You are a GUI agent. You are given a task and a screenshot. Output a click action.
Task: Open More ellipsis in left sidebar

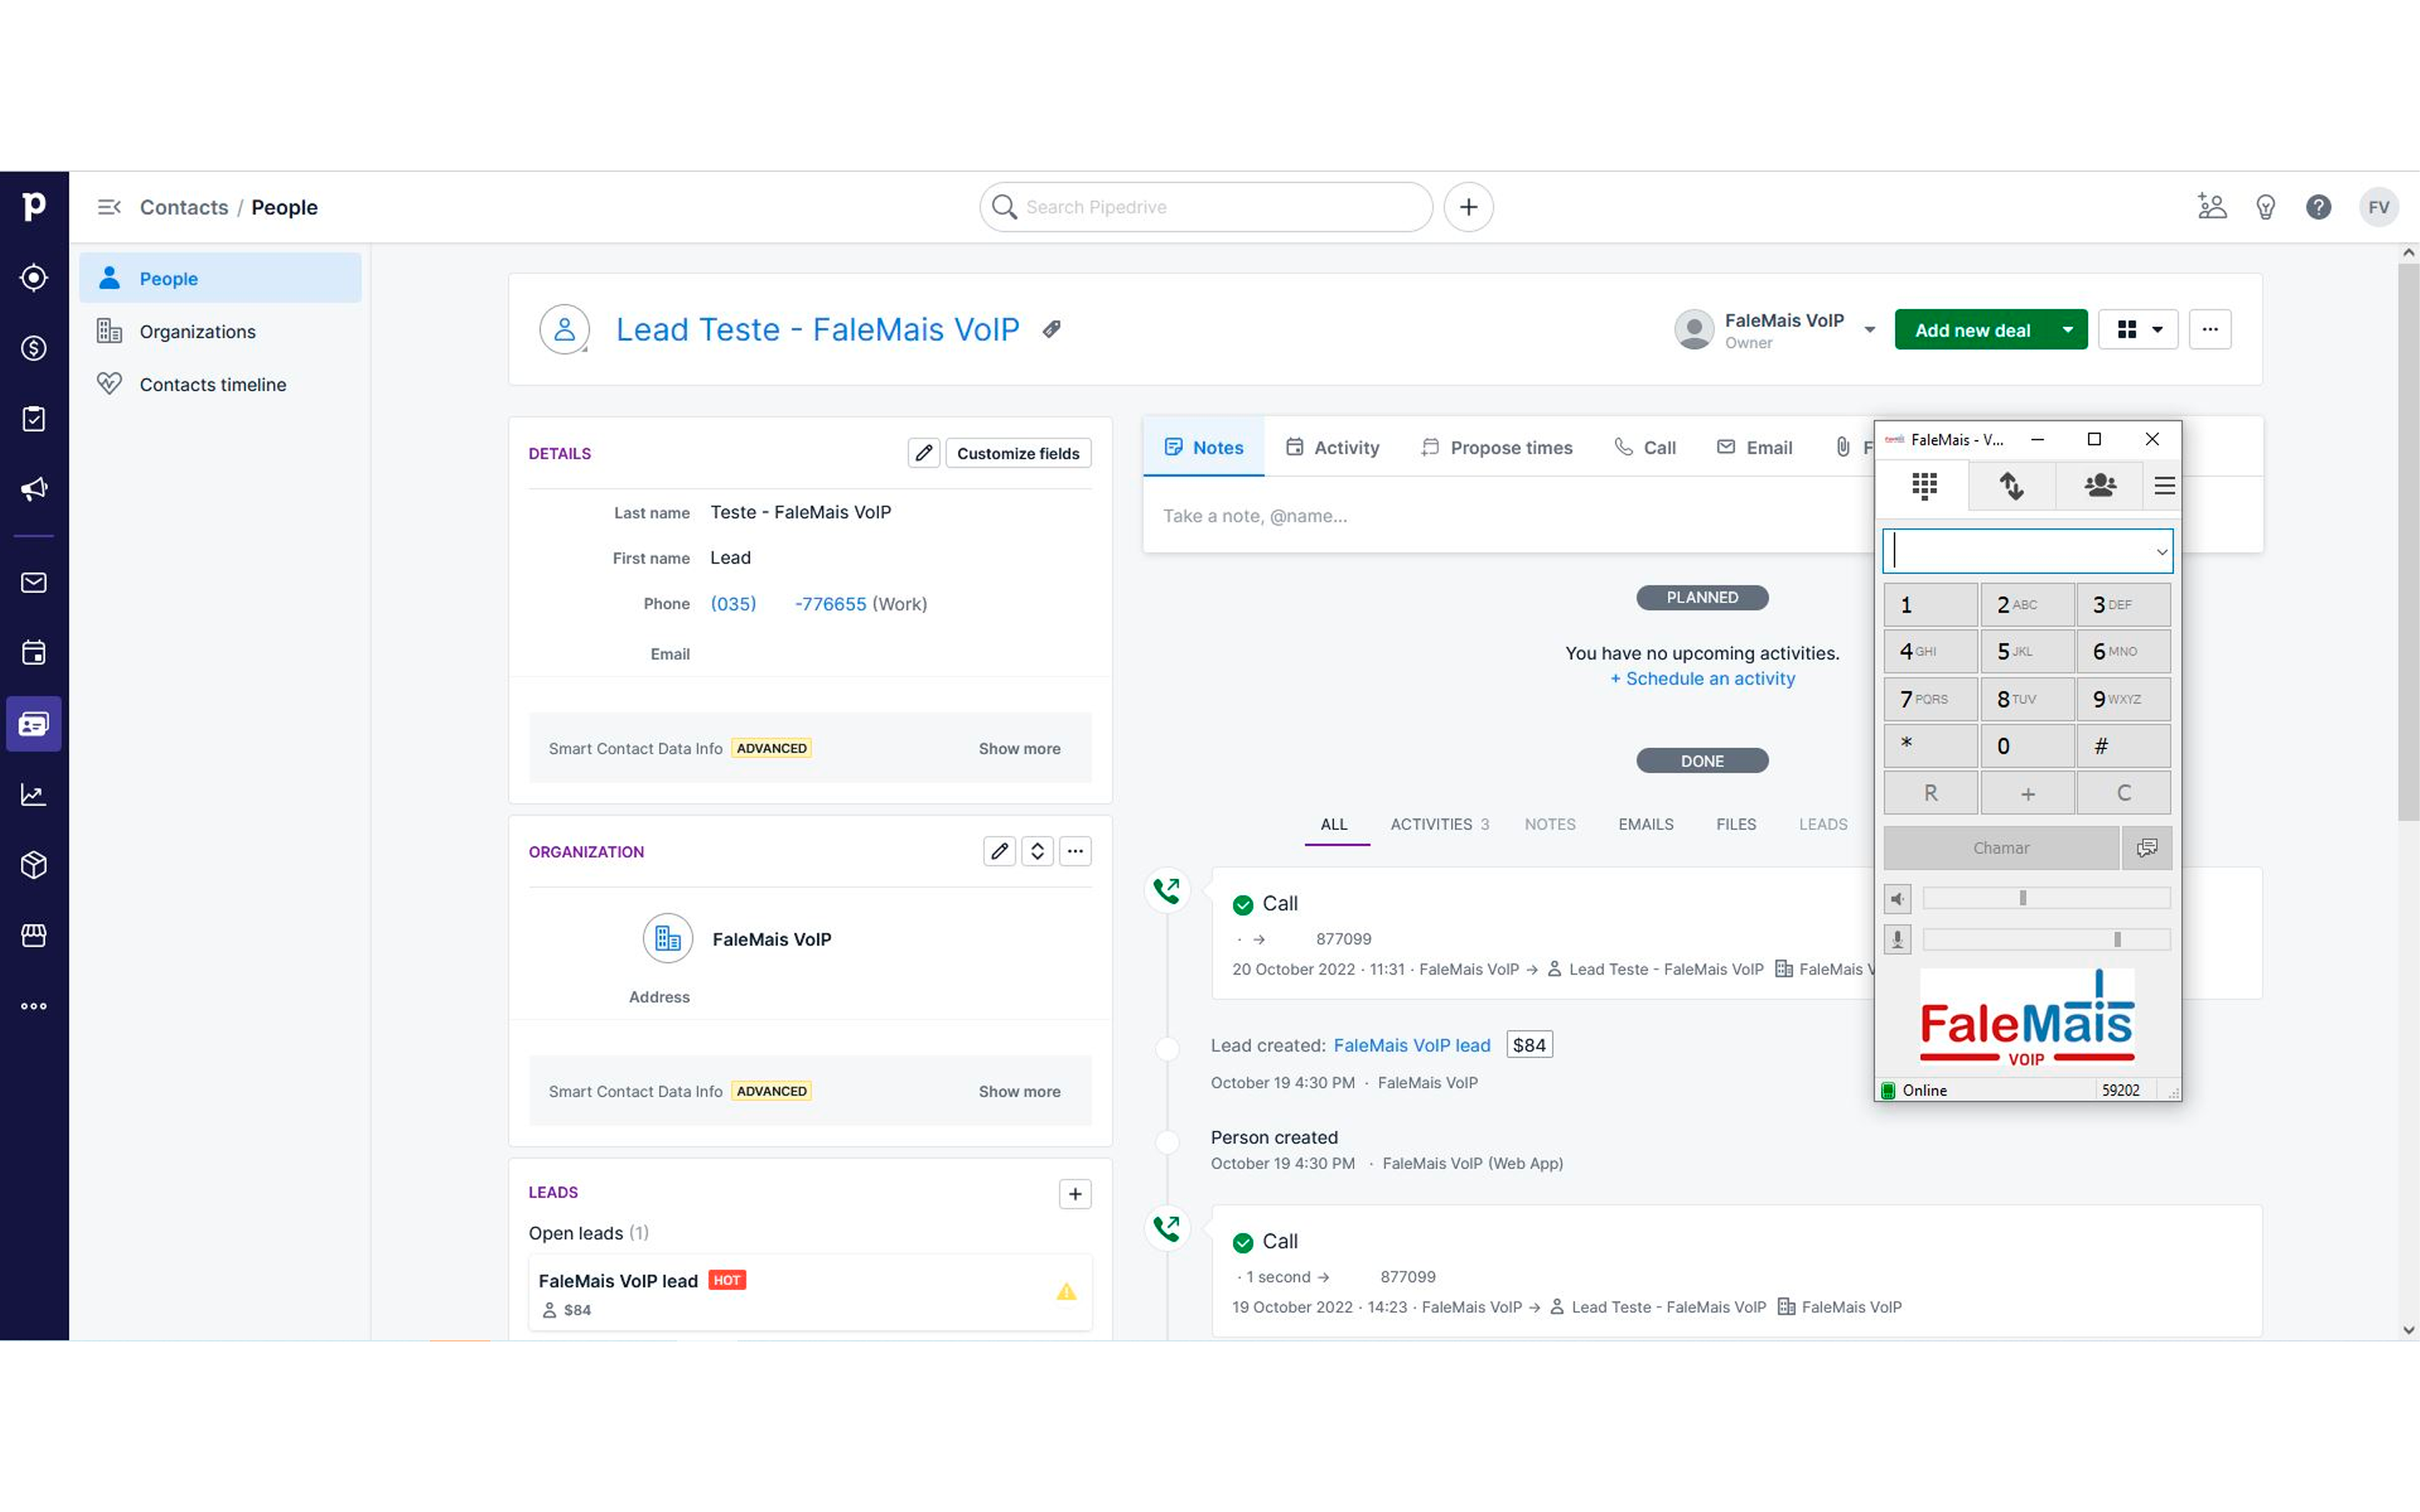(x=34, y=1006)
